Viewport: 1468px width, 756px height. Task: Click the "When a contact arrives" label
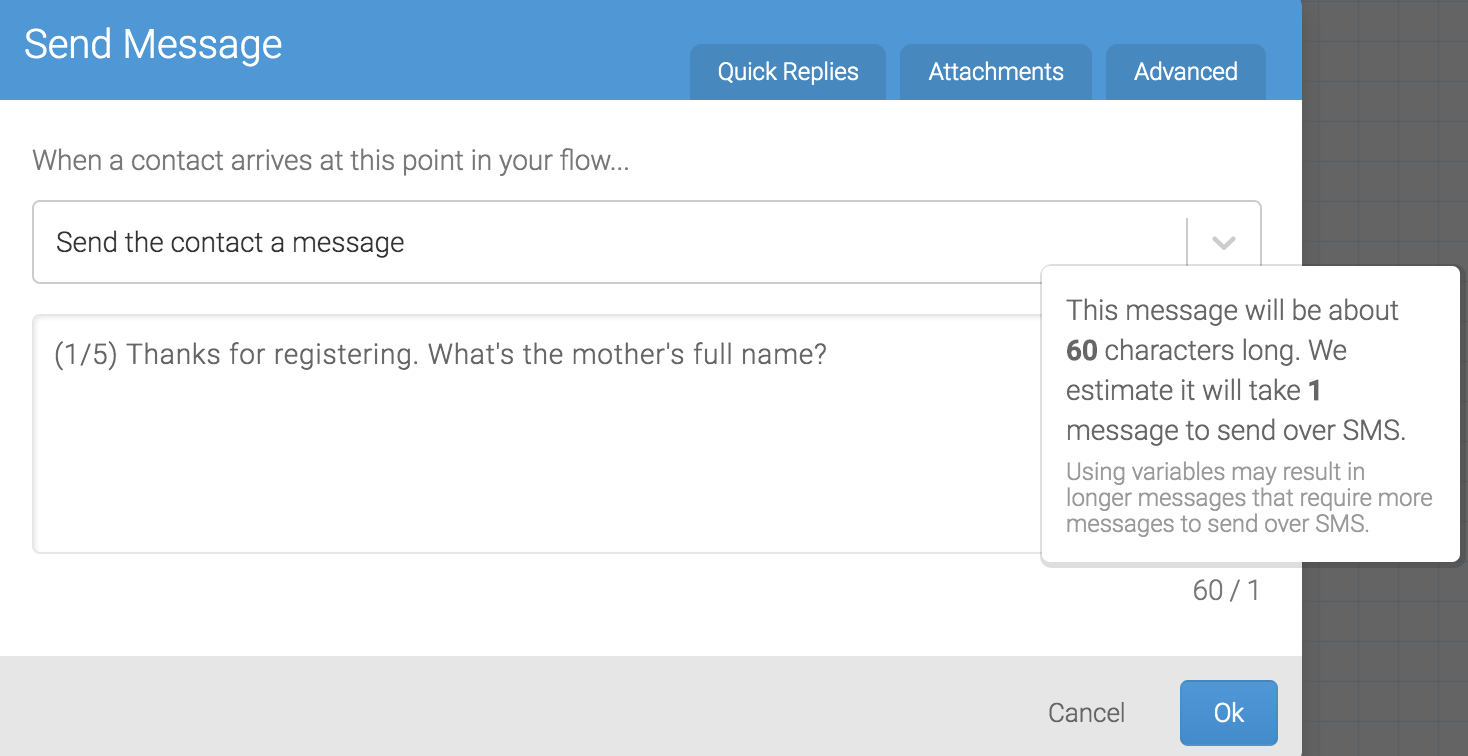click(331, 160)
